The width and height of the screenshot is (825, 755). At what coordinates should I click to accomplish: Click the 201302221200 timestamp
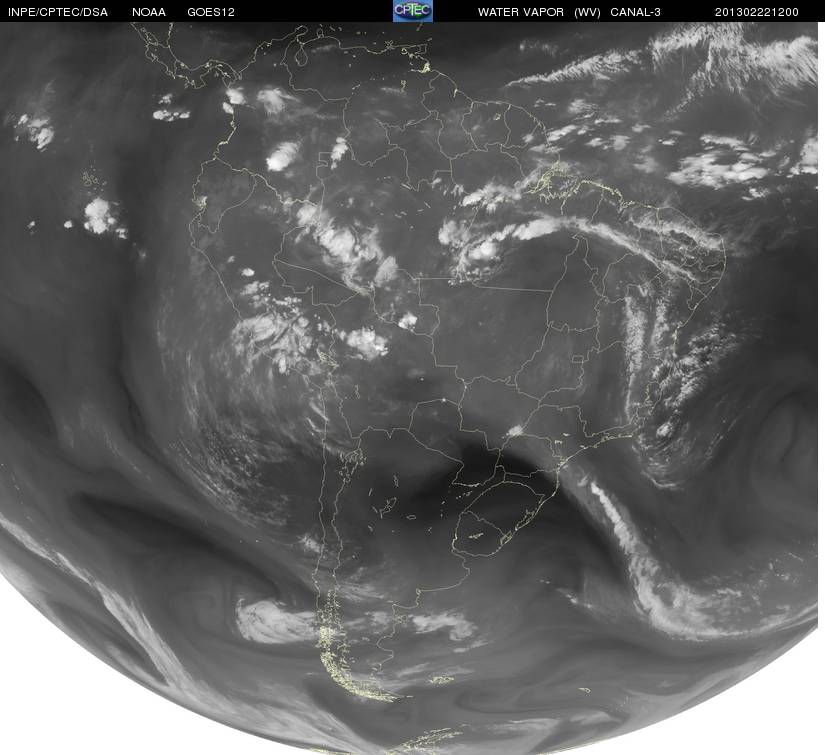pyautogui.click(x=757, y=12)
